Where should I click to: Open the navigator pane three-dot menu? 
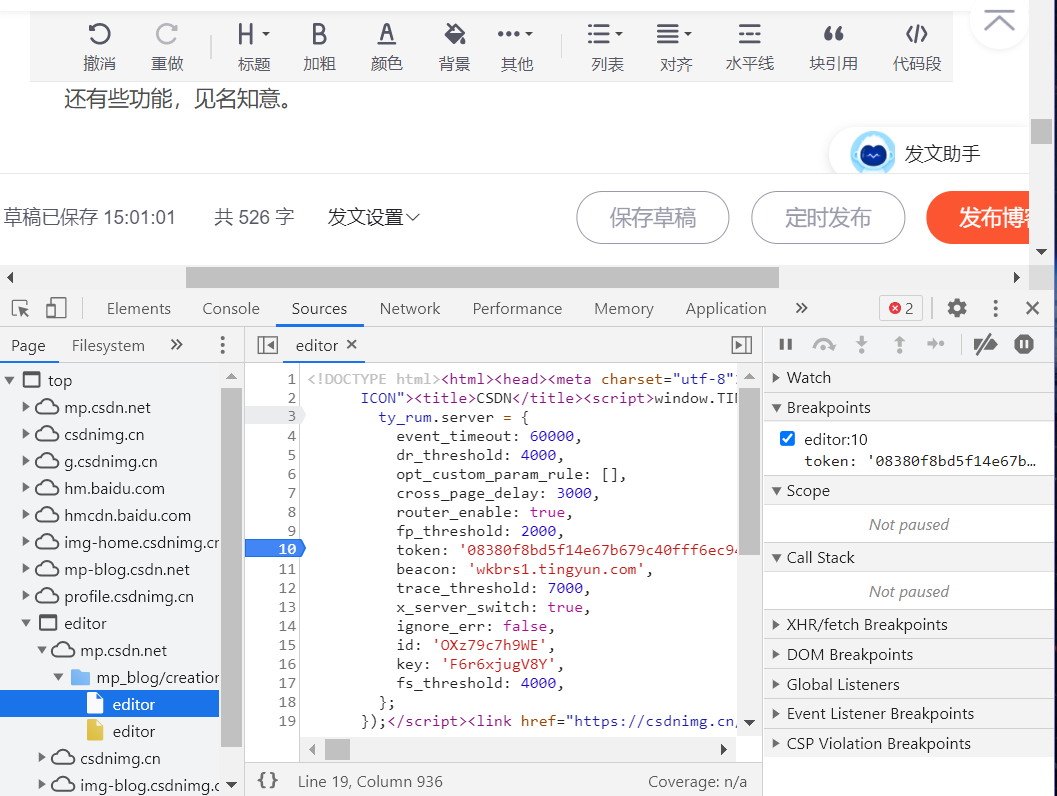[x=222, y=345]
